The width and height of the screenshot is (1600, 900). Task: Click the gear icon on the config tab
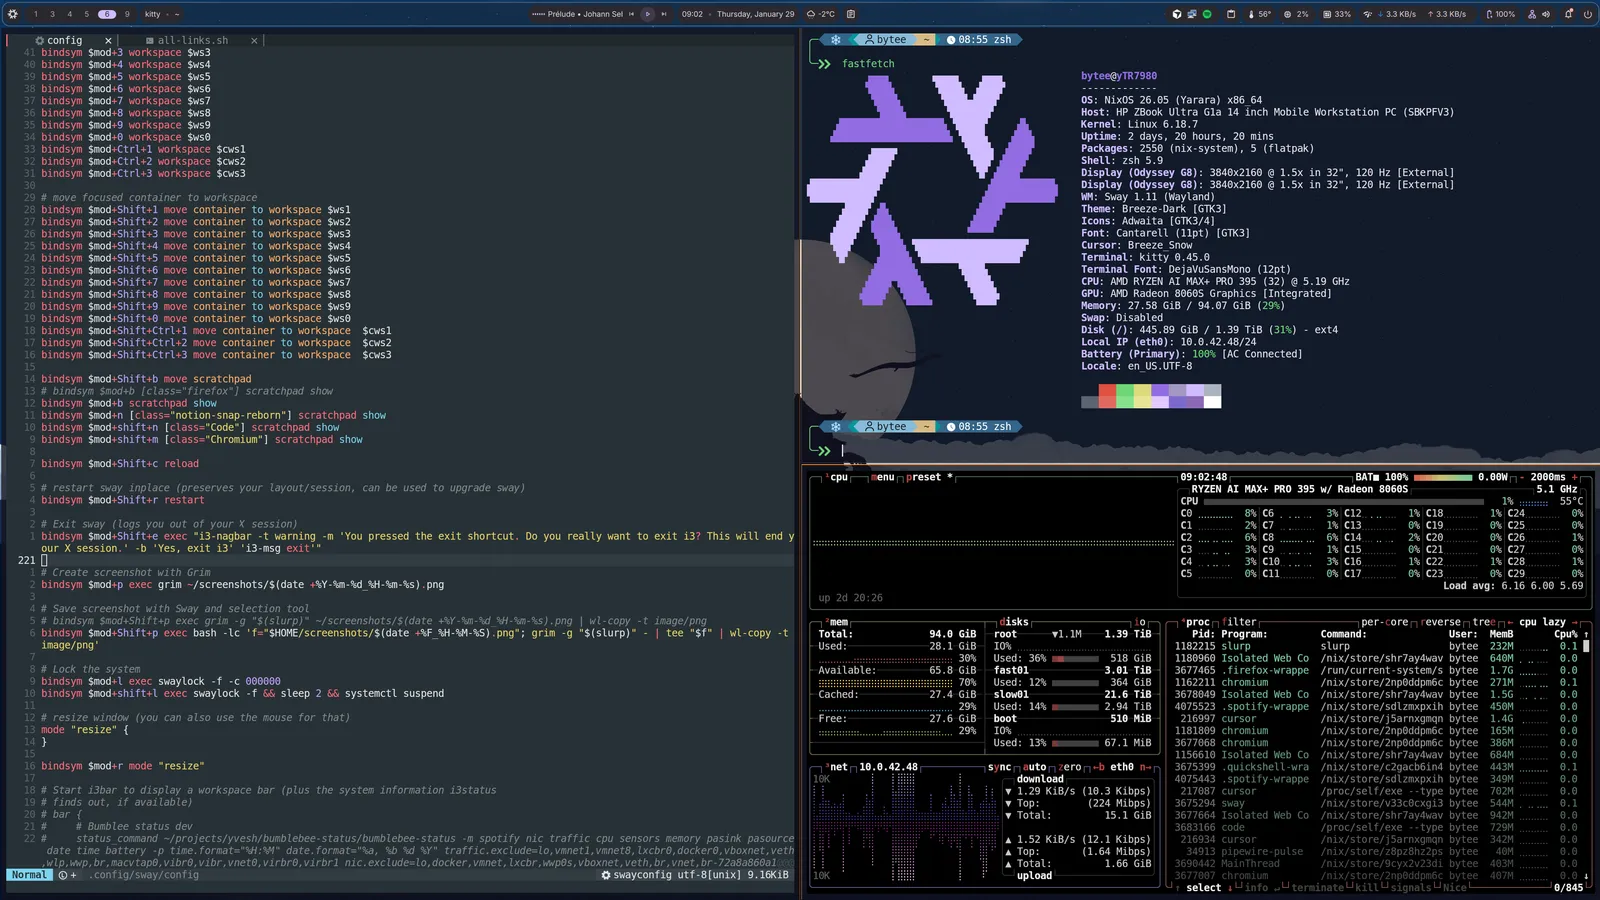coord(42,40)
